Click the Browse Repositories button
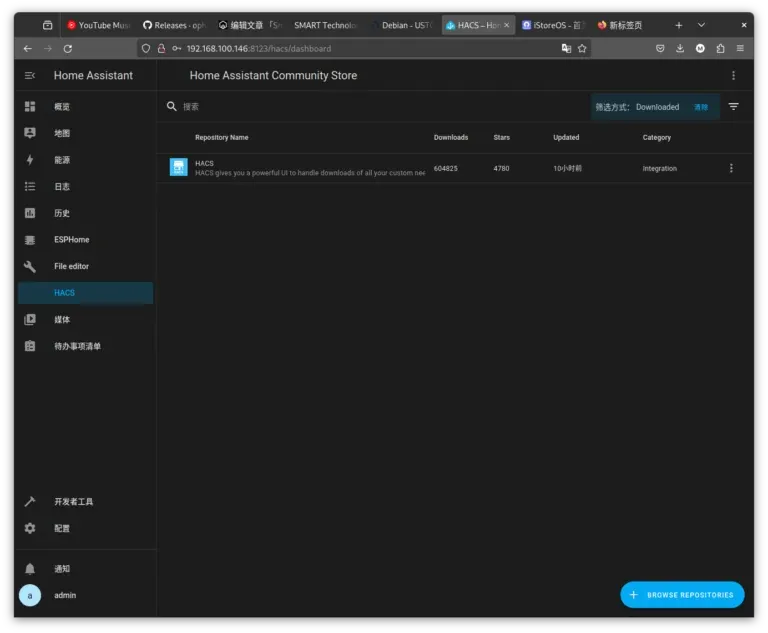 click(682, 595)
